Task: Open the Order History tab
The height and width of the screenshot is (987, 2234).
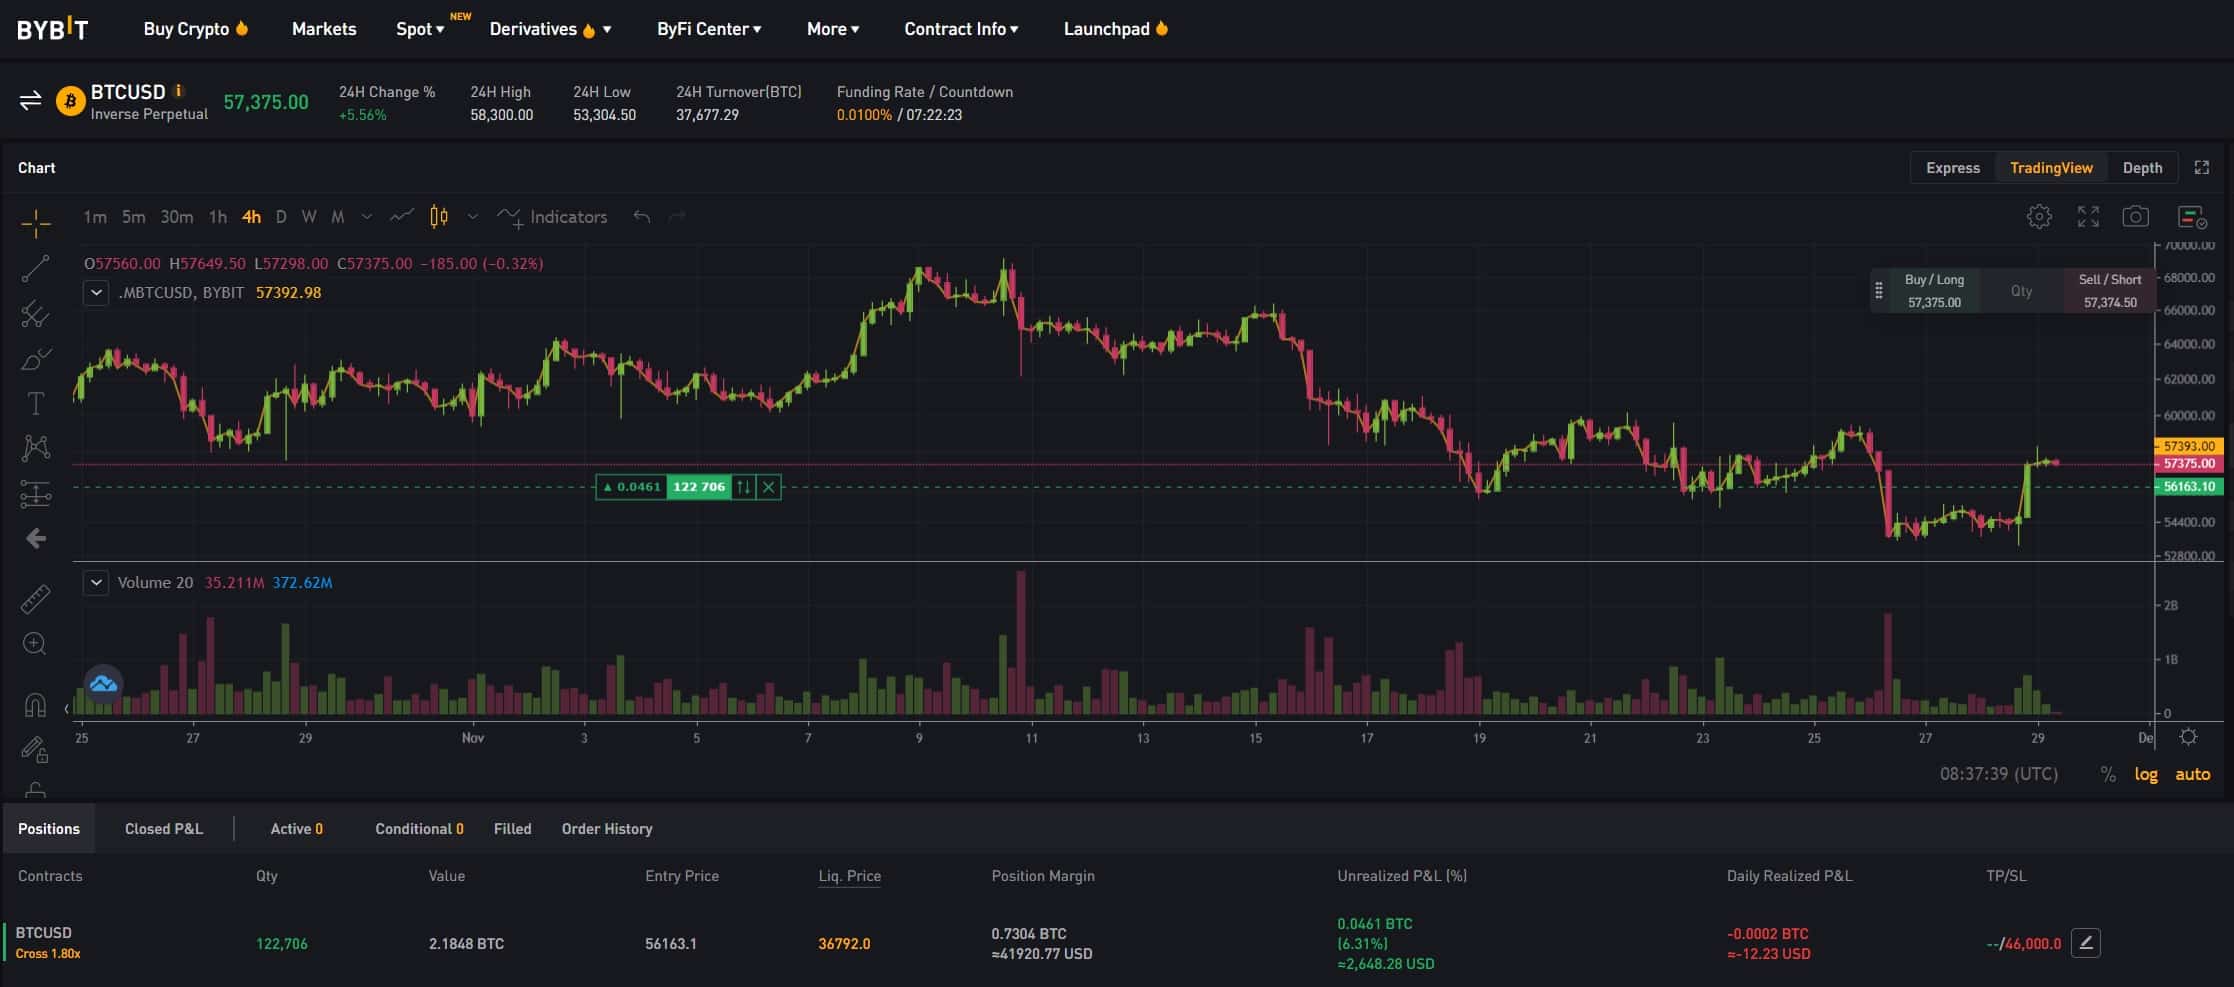Action: 607,829
